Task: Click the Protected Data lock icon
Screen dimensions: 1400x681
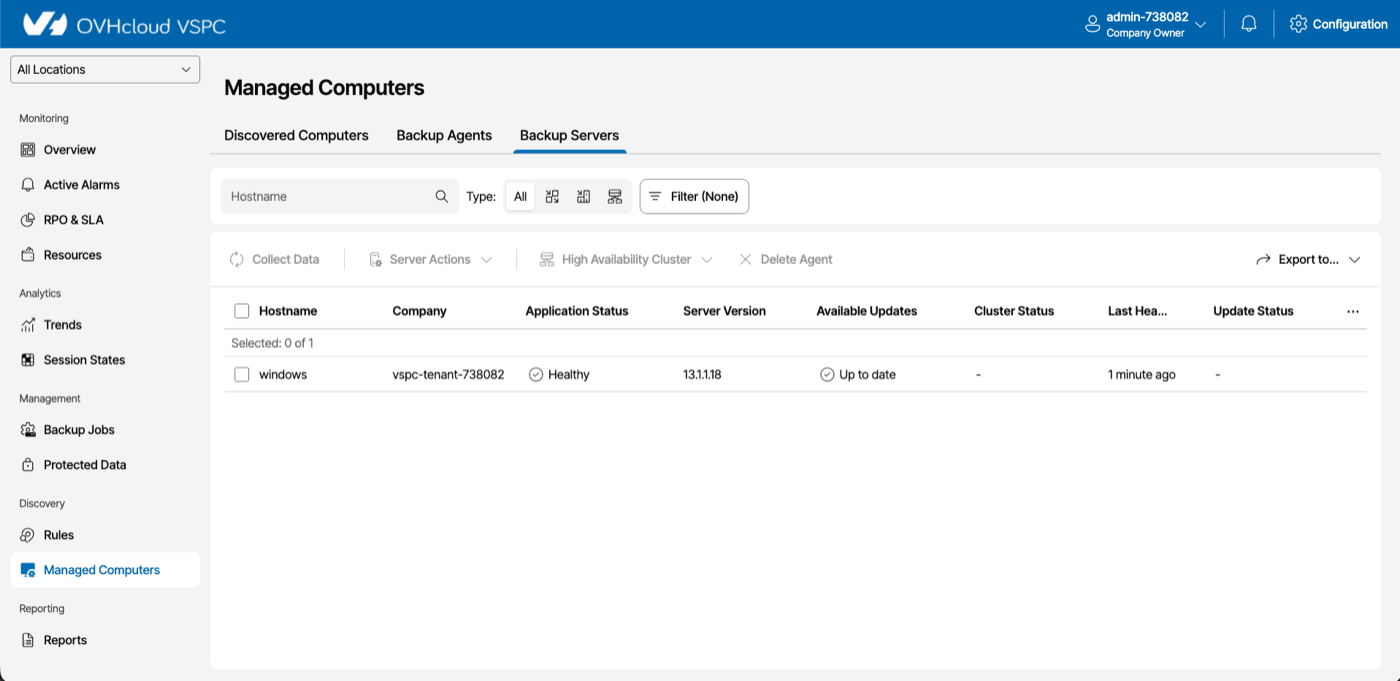Action: click(28, 465)
